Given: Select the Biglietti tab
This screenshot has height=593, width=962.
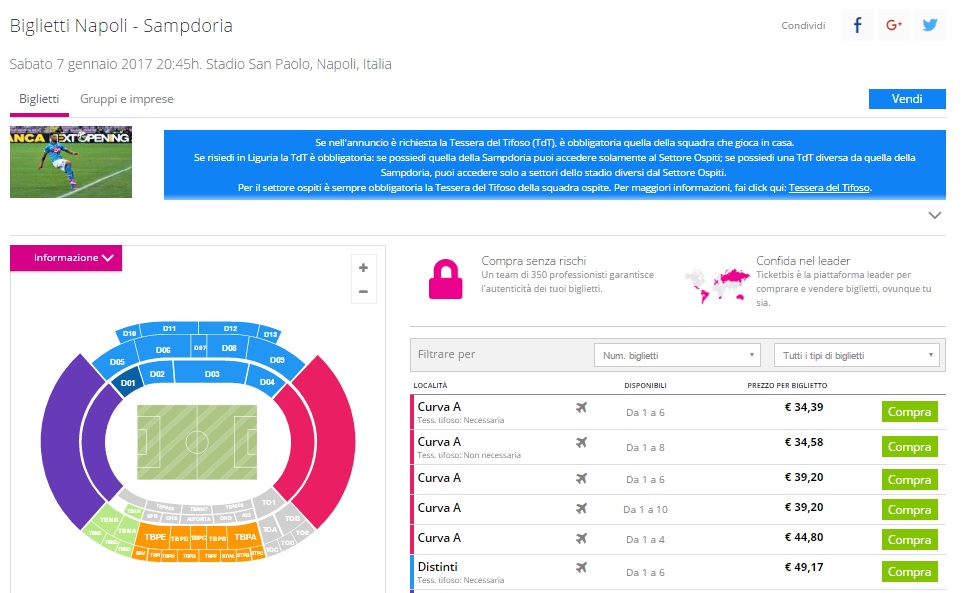Looking at the screenshot, I should click(39, 99).
